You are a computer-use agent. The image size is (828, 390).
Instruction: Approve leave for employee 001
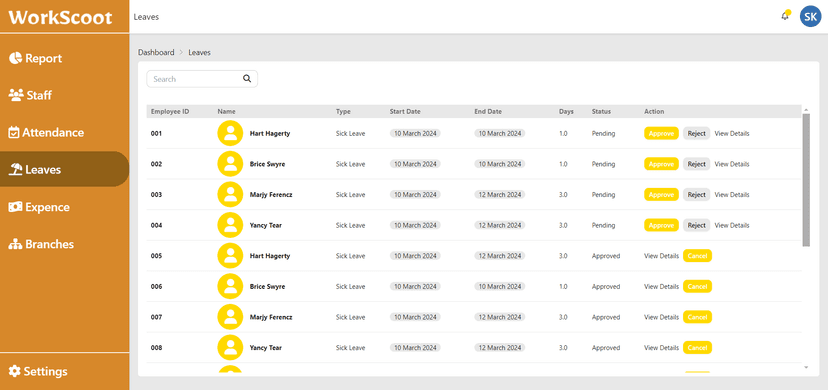click(x=661, y=134)
